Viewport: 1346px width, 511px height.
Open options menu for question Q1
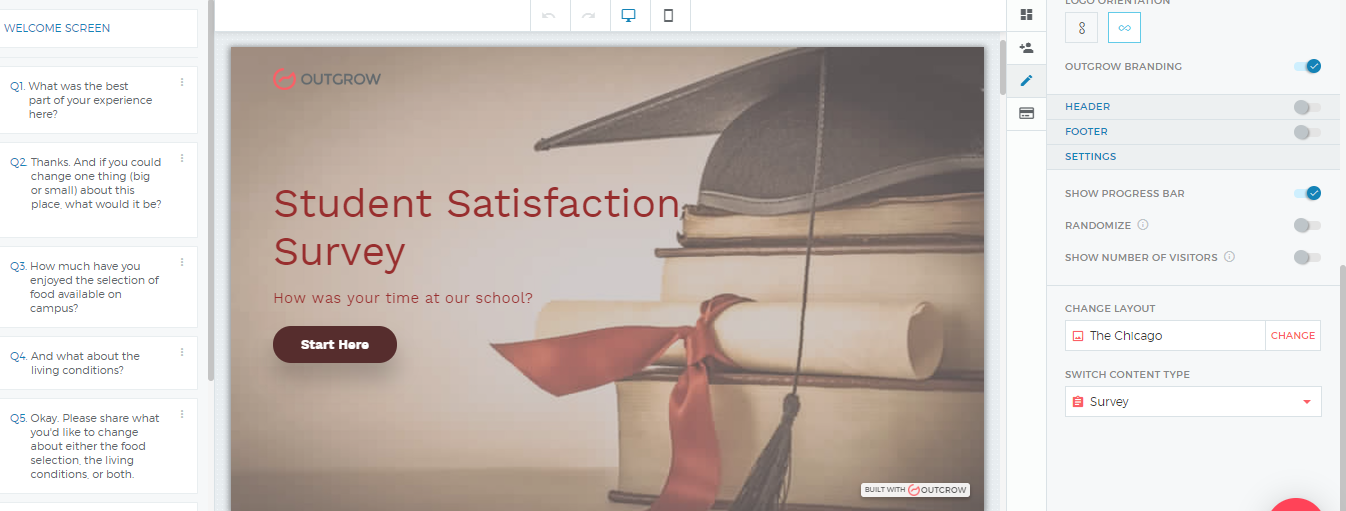(182, 83)
